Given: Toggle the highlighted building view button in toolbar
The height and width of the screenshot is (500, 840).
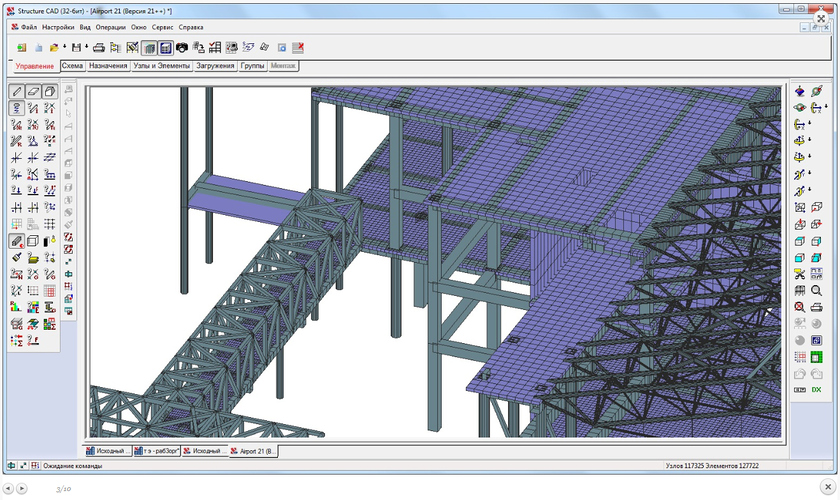Looking at the screenshot, I should coord(148,47).
